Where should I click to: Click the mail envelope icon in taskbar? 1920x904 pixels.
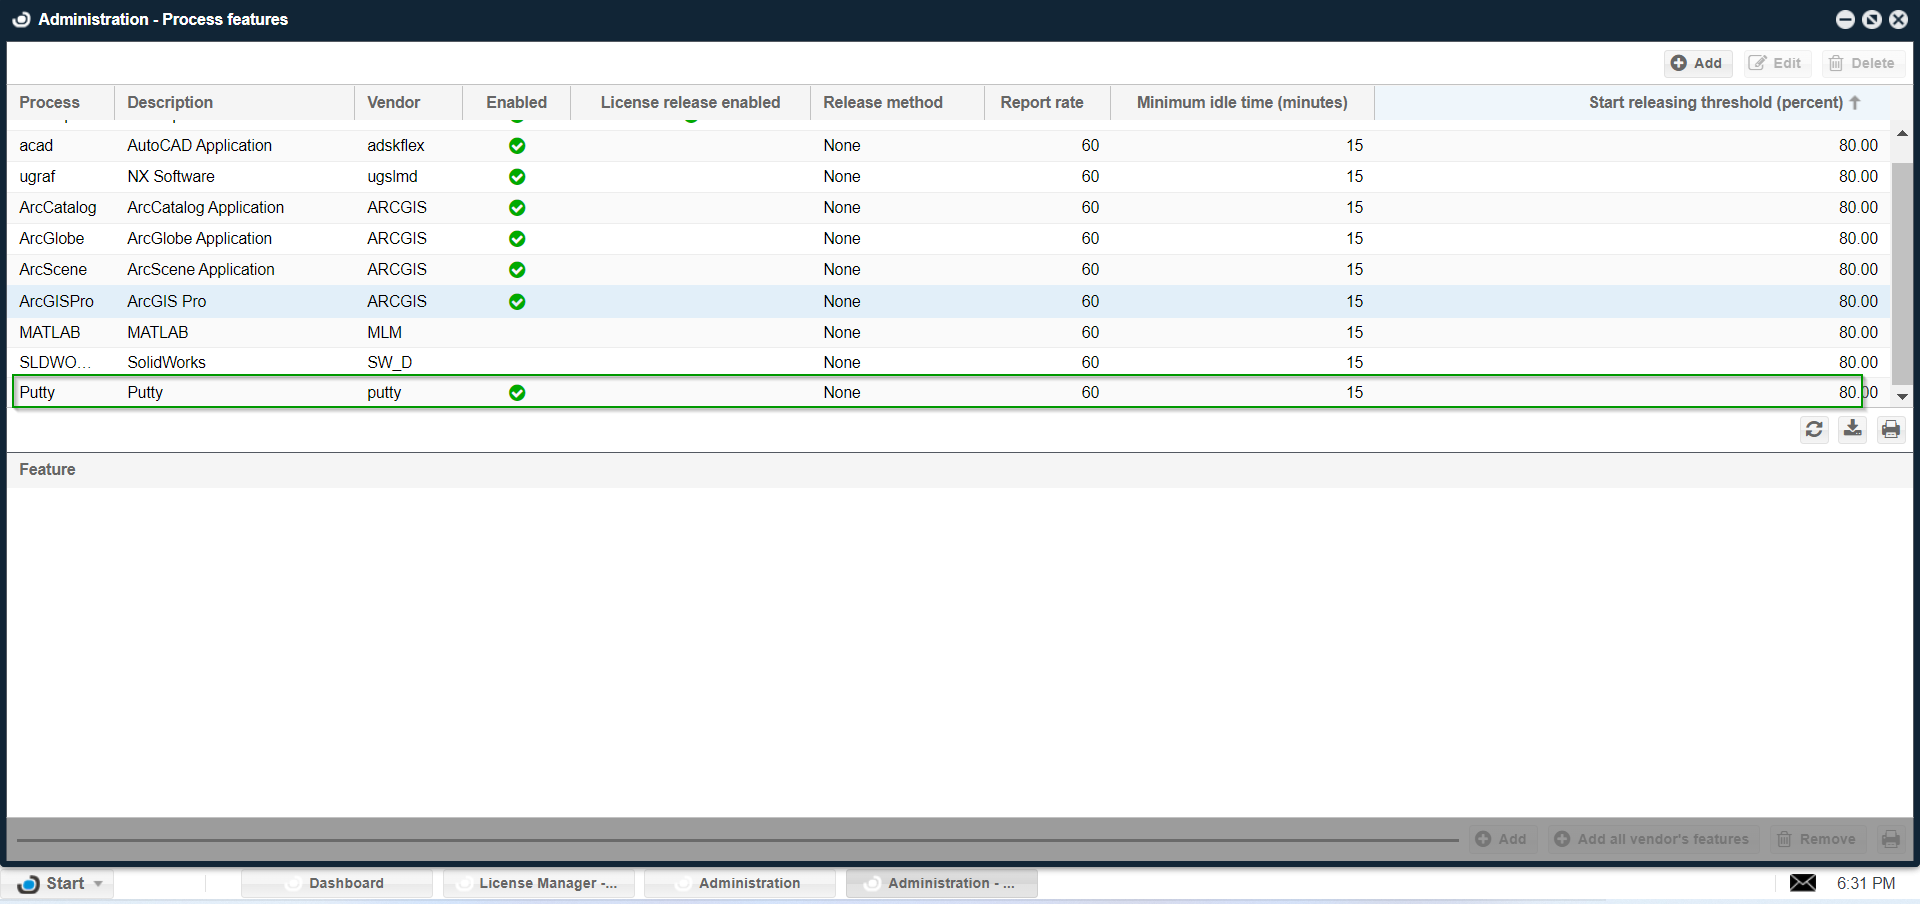tap(1802, 883)
